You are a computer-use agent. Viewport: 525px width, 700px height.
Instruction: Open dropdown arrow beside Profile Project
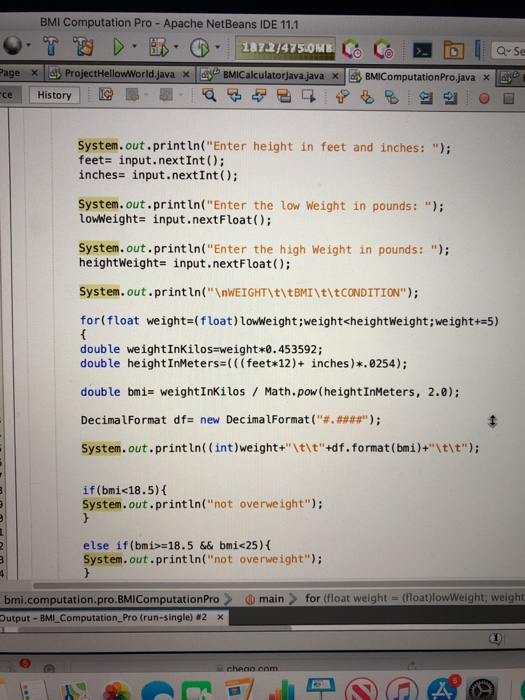point(217,47)
